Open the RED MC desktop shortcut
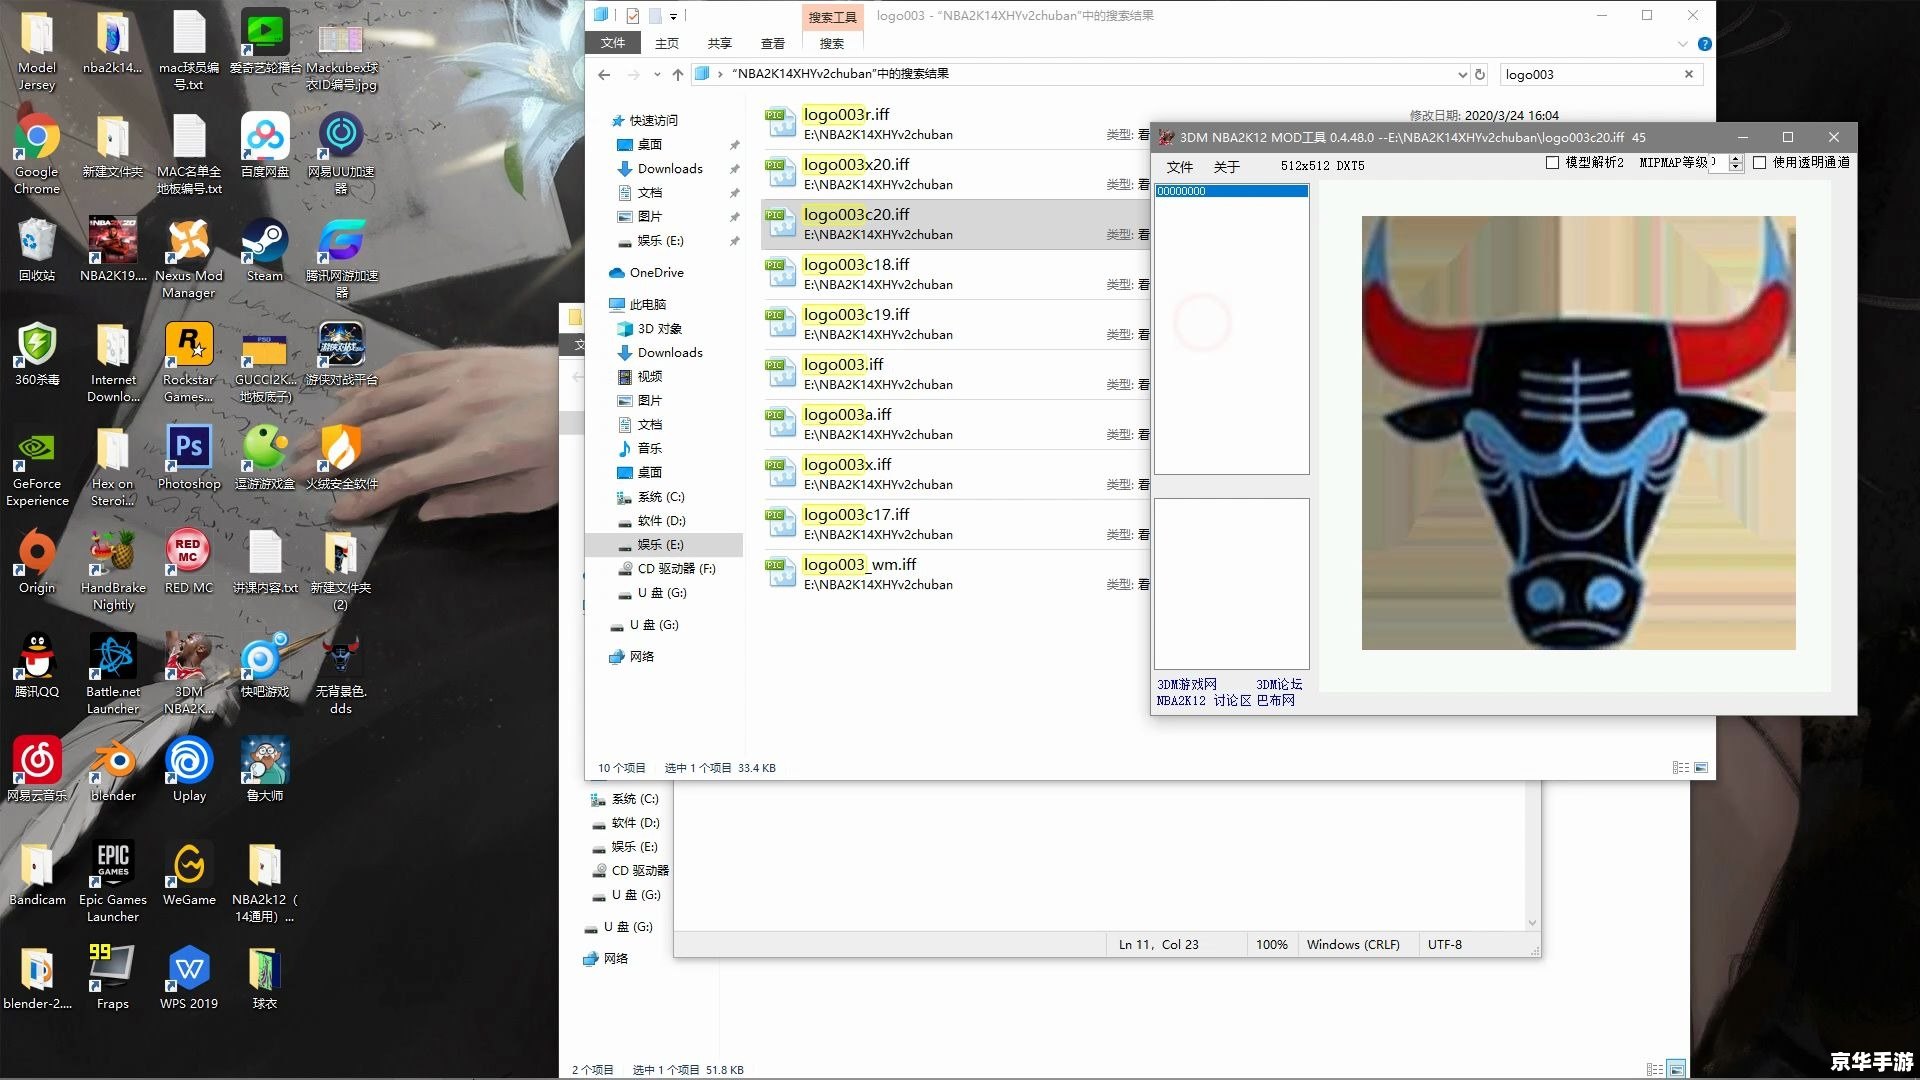Screen dimensions: 1920x1080 tap(189, 562)
